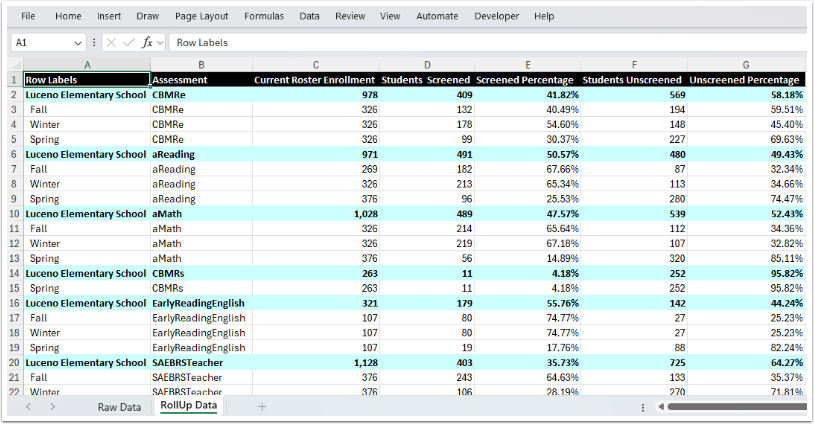The width and height of the screenshot is (814, 424).
Task: Select row 2 header
Action: point(14,94)
